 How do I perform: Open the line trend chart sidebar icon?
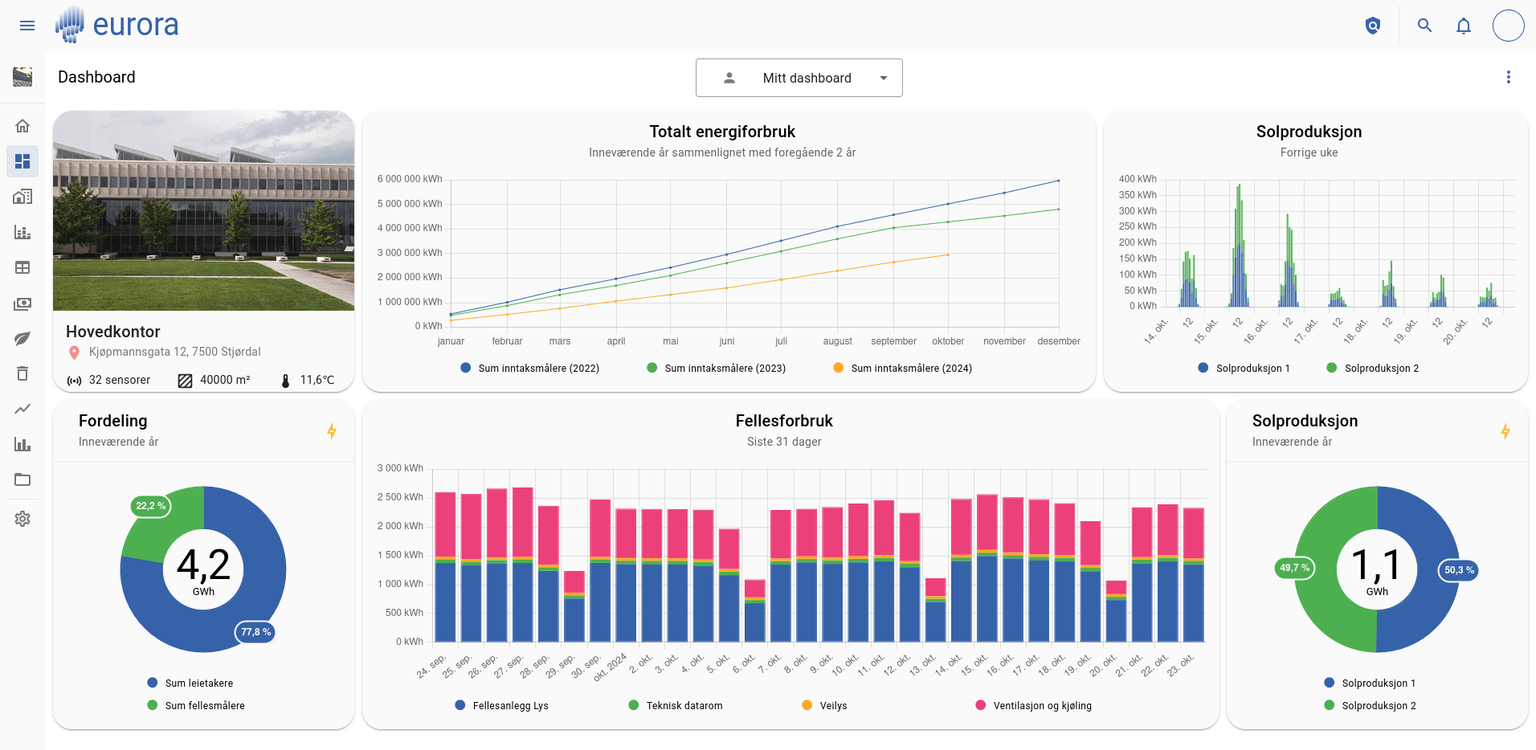22,408
